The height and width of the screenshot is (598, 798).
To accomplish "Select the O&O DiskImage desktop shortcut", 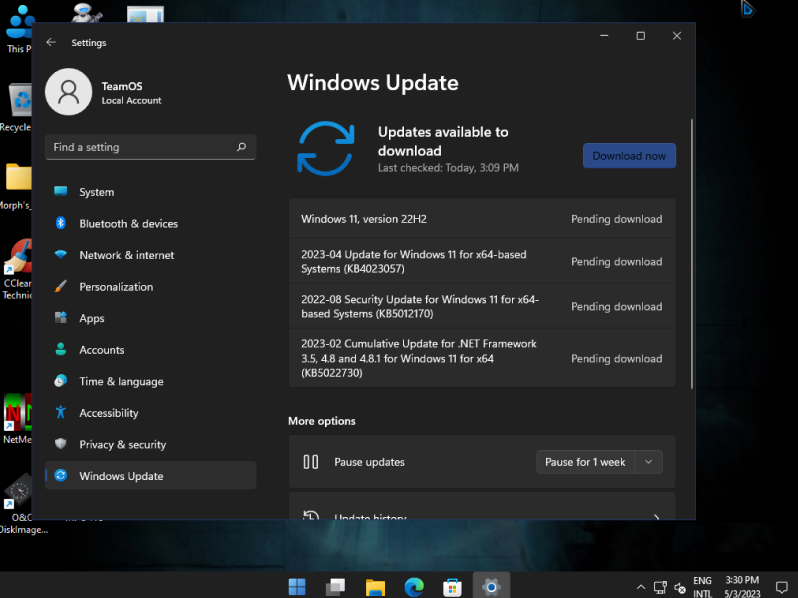I will (x=22, y=504).
